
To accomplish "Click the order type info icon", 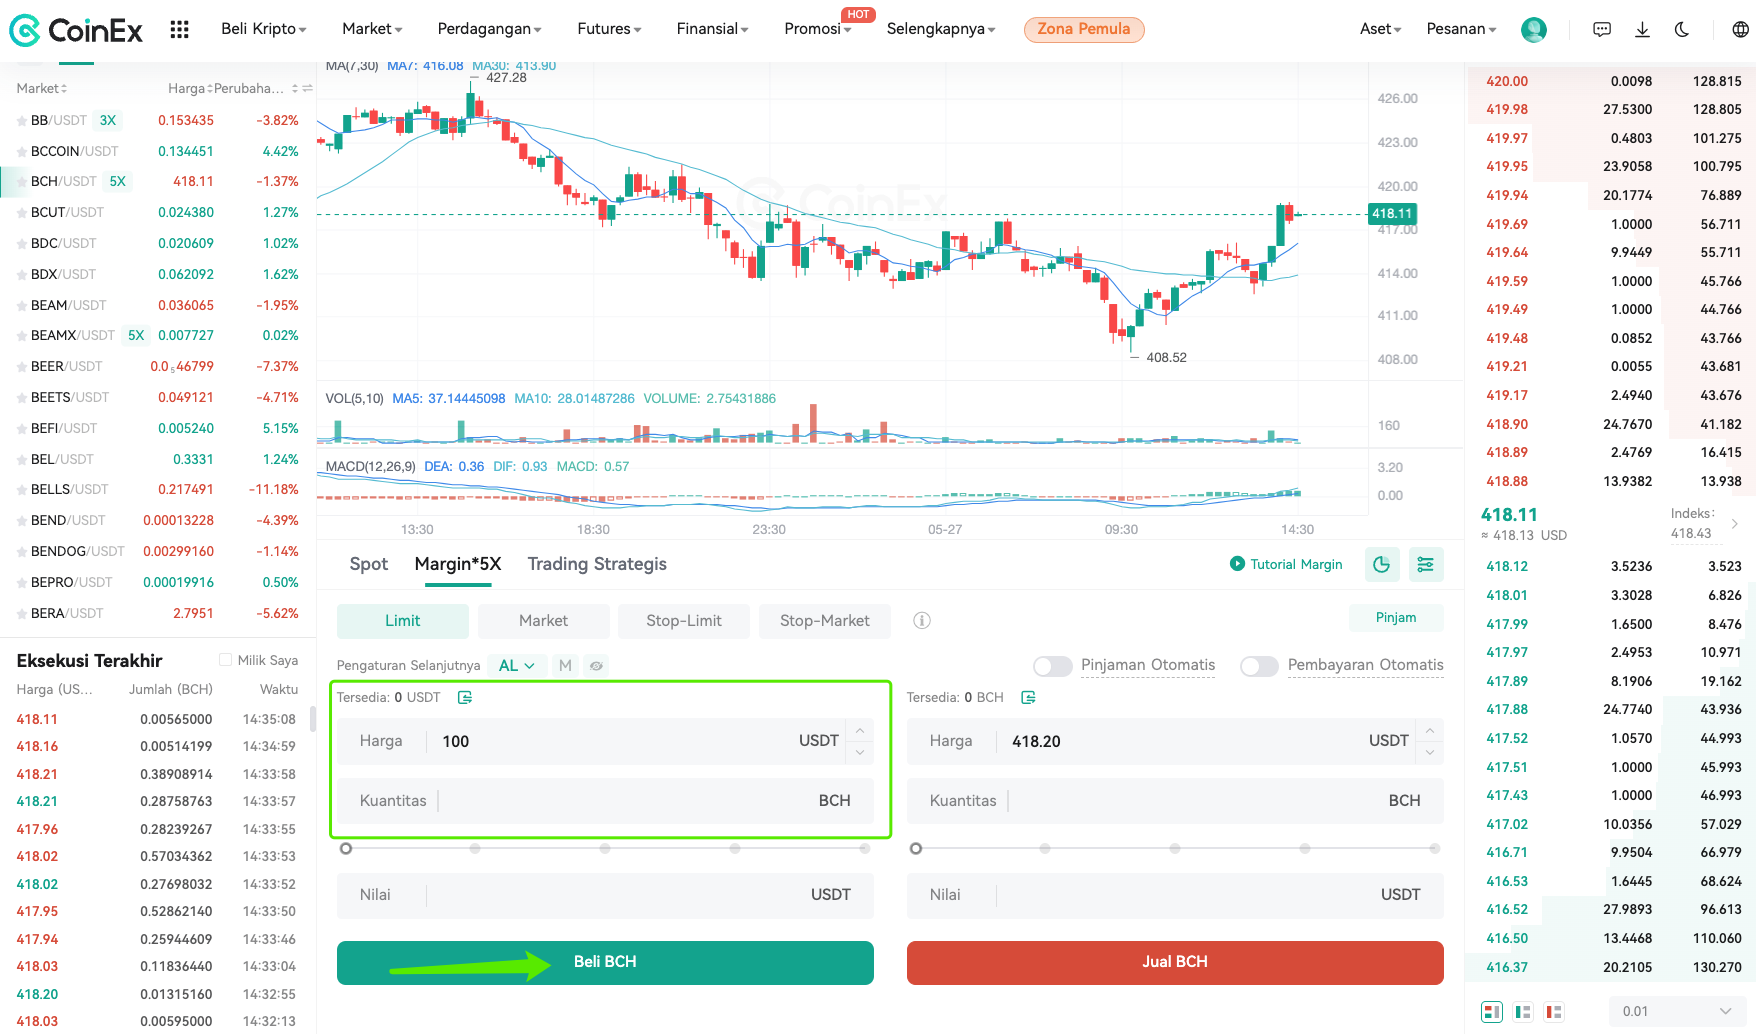I will [922, 621].
